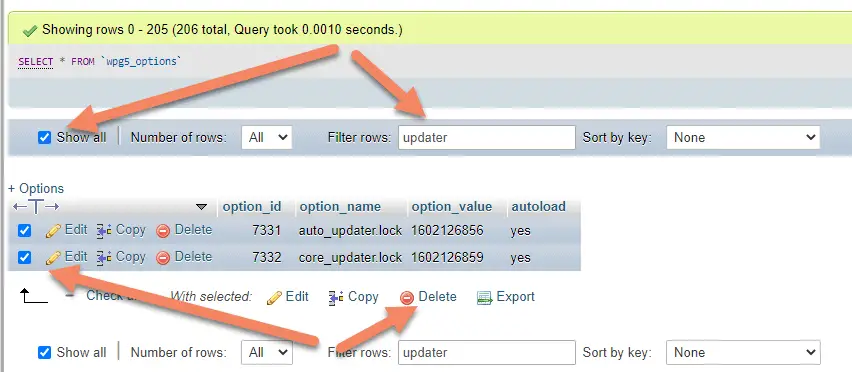Click red Delete icon for auto_updater.lock row
The image size is (852, 372).
[x=163, y=231]
